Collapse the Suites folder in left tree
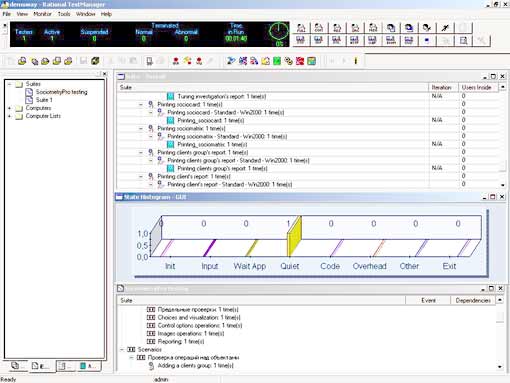The width and height of the screenshot is (510, 383). click(10, 84)
